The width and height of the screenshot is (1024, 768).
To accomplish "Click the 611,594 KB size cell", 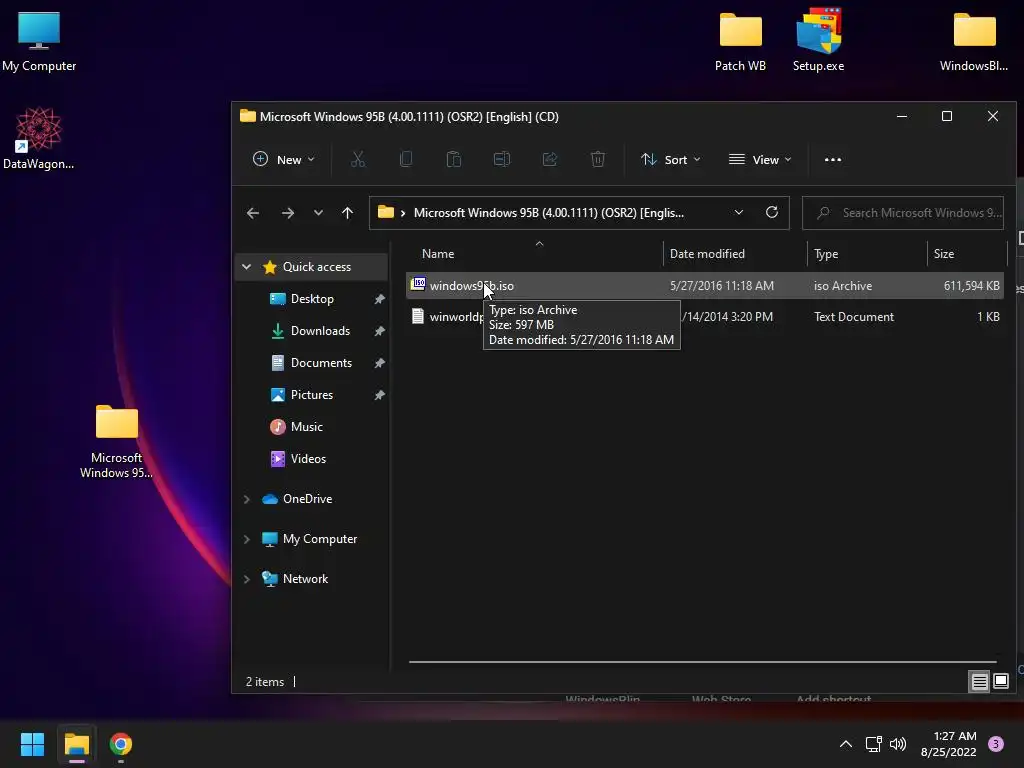I will 971,286.
